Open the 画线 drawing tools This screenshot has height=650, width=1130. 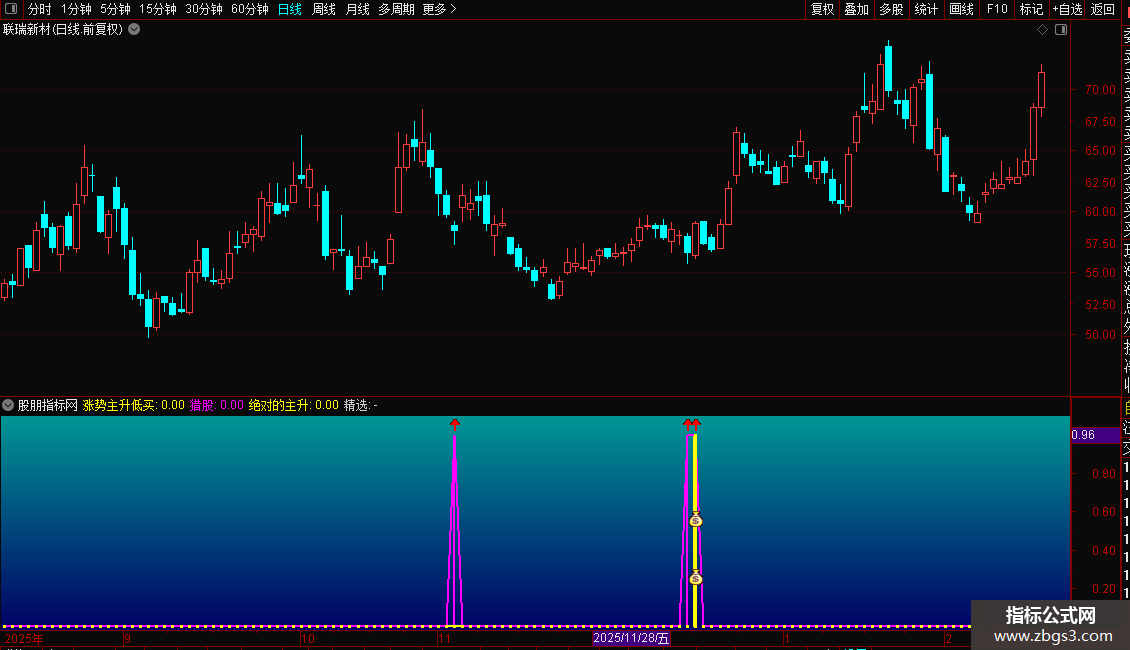click(x=961, y=9)
